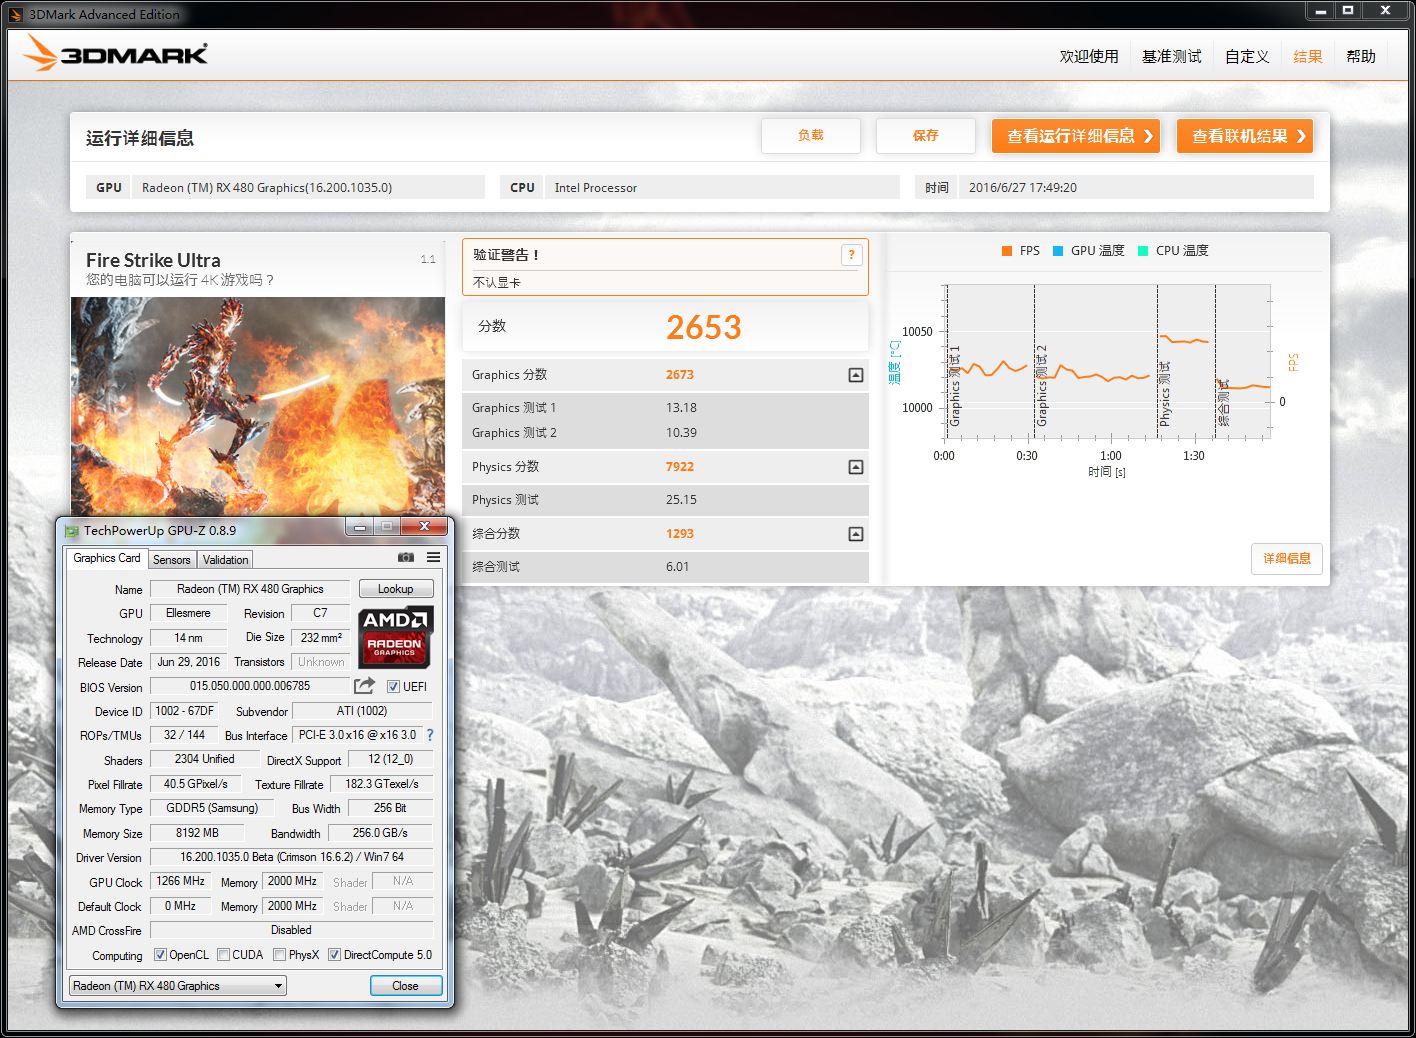This screenshot has width=1416, height=1038.
Task: Open the 欢迎使用 tab in 3DMark
Action: click(1089, 57)
